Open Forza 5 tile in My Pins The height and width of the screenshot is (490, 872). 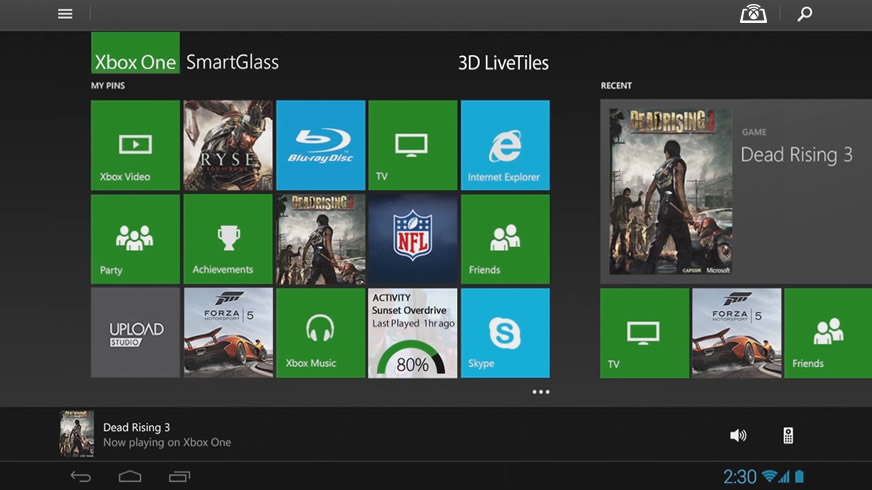[x=228, y=333]
